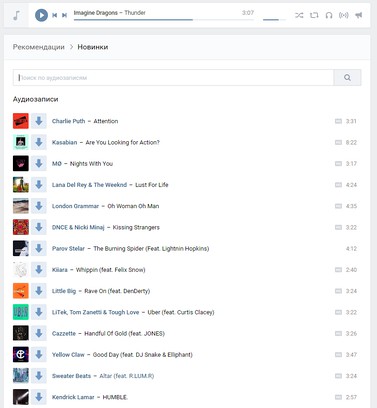Image resolution: width=377 pixels, height=408 pixels.
Task: Select the Новинки section tab
Action: pos(93,47)
